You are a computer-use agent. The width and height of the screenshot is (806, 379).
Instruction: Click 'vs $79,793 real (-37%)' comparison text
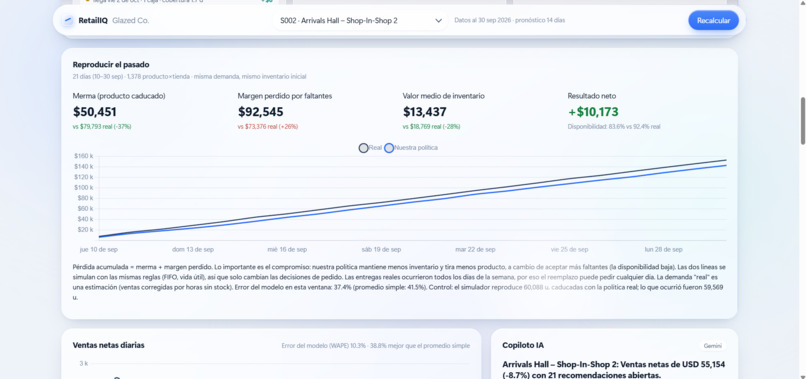(102, 127)
